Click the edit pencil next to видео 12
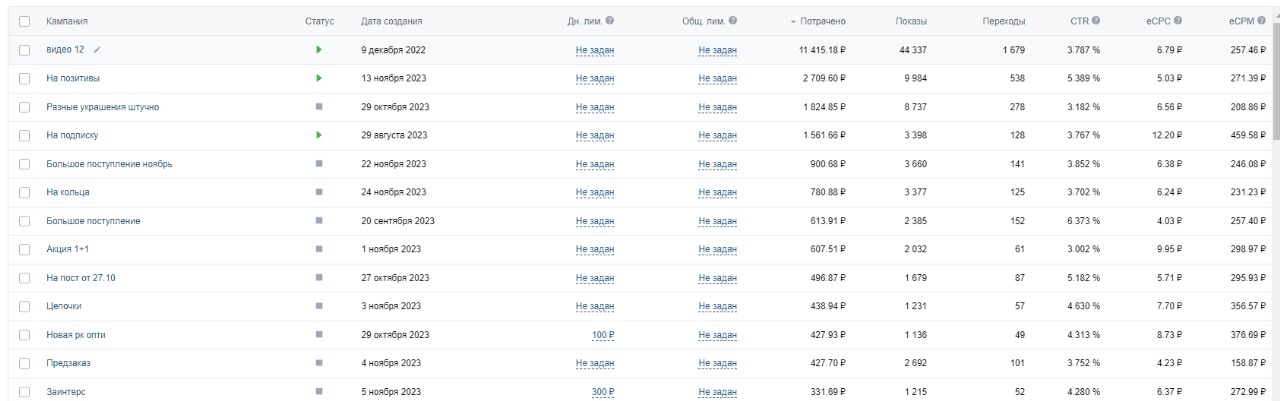Screen dimensions: 1280x401 point(97,49)
